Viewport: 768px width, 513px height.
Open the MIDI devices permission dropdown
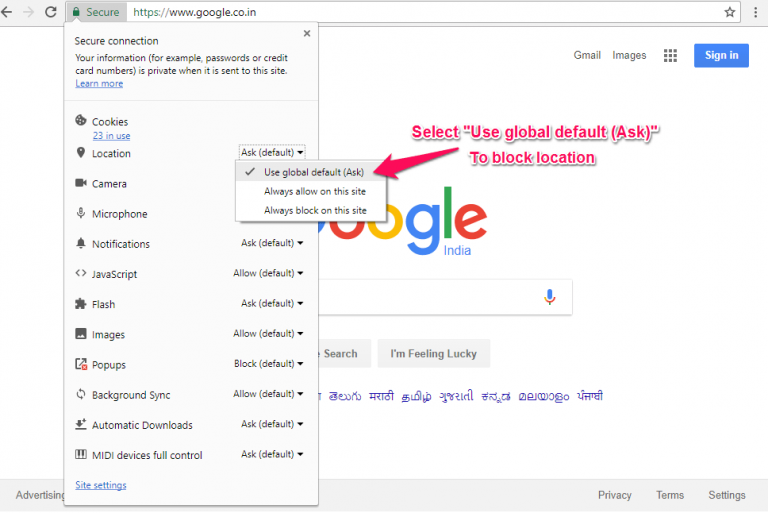[x=272, y=454]
